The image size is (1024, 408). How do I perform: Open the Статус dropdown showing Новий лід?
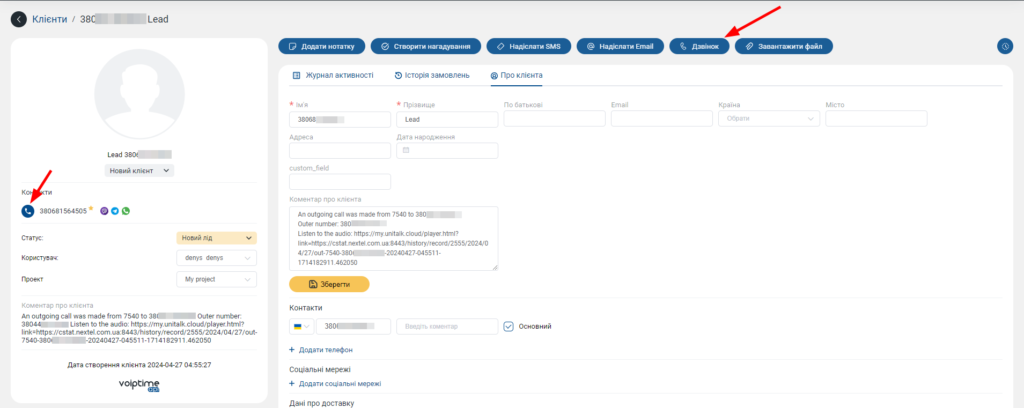tap(215, 238)
